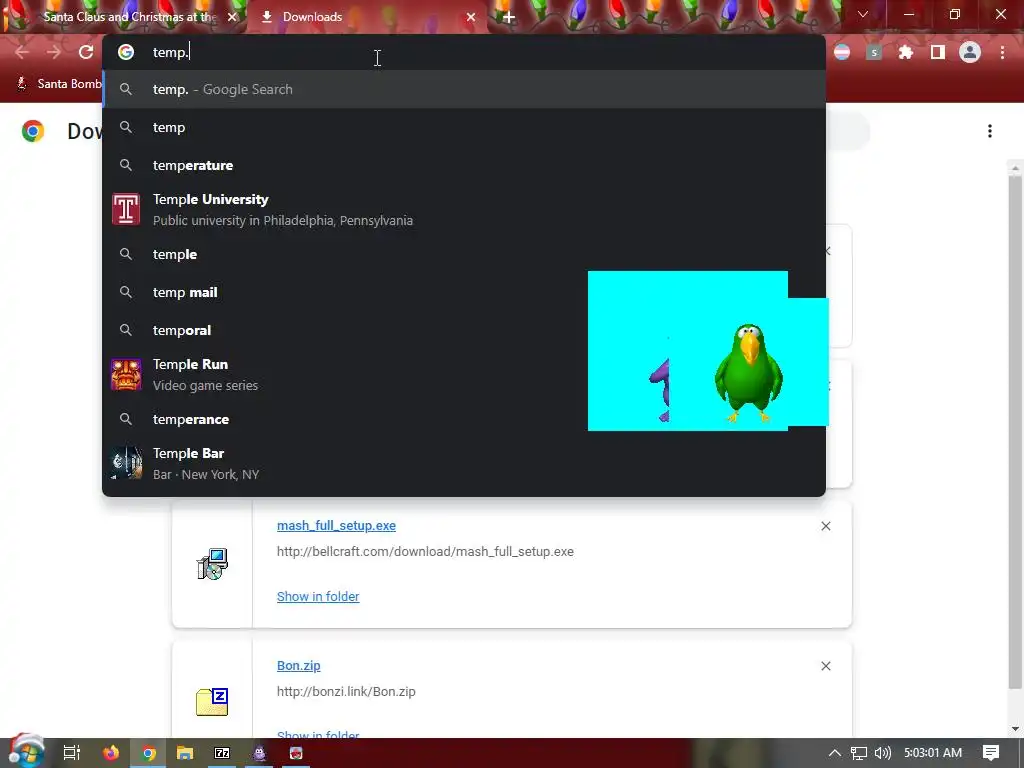
Task: Click the gray S extension icon
Action: [x=874, y=52]
